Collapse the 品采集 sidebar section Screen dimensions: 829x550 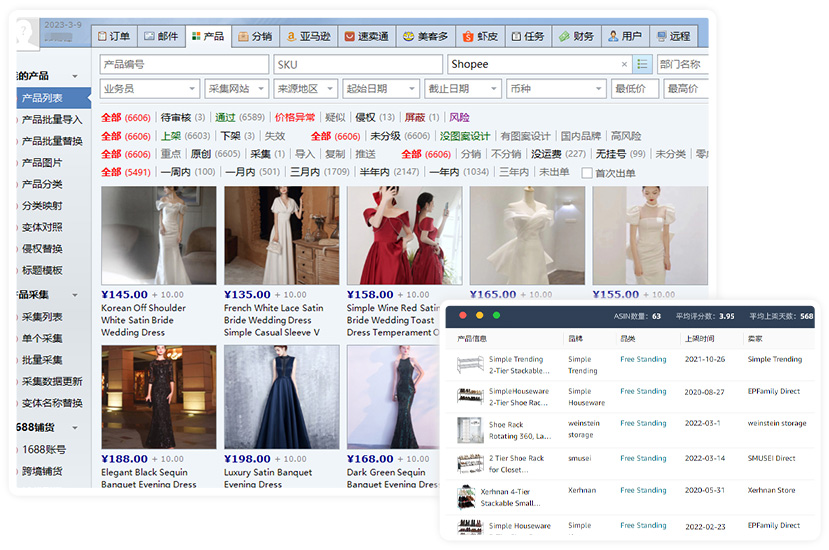pyautogui.click(x=75, y=295)
